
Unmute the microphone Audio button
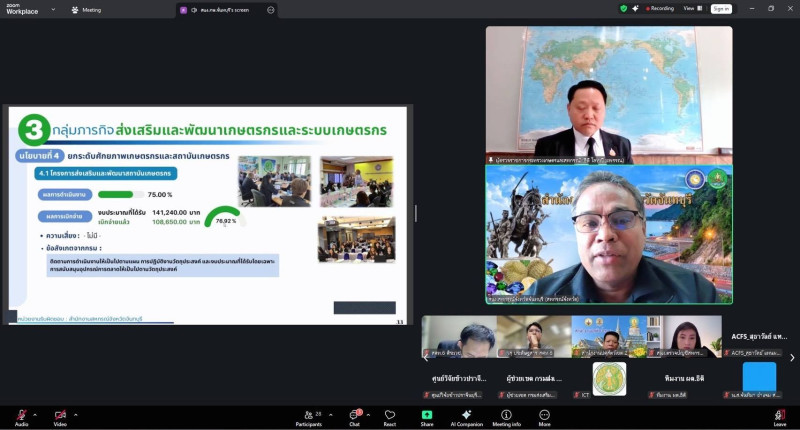tap(21, 415)
